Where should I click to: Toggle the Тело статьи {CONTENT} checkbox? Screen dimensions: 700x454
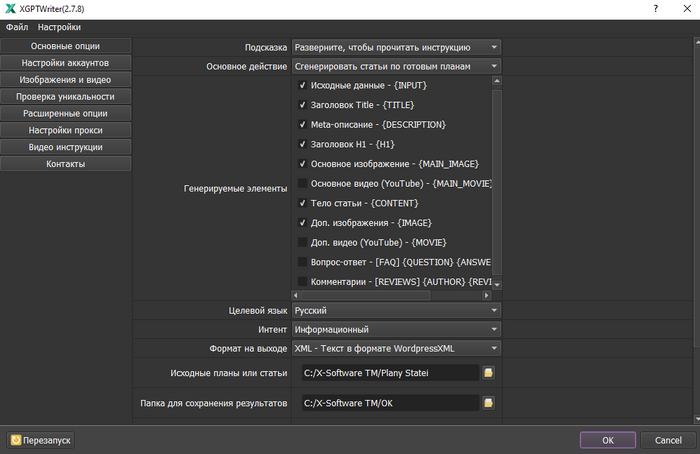tap(302, 203)
